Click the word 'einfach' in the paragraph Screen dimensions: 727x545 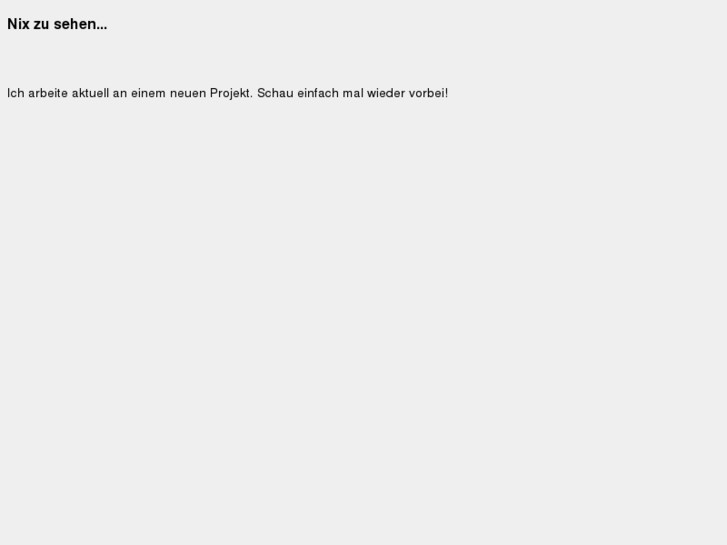(318, 93)
